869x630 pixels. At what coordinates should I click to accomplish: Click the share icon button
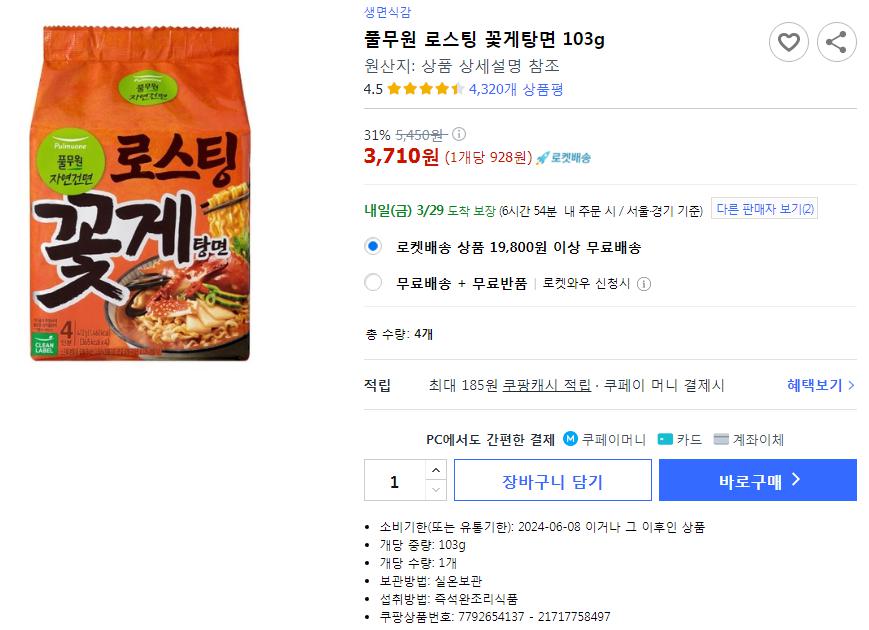coord(836,42)
